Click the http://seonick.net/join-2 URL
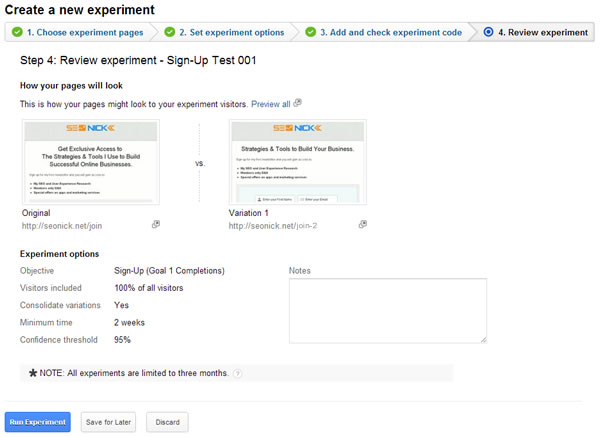This screenshot has width=600, height=437. pos(273,226)
